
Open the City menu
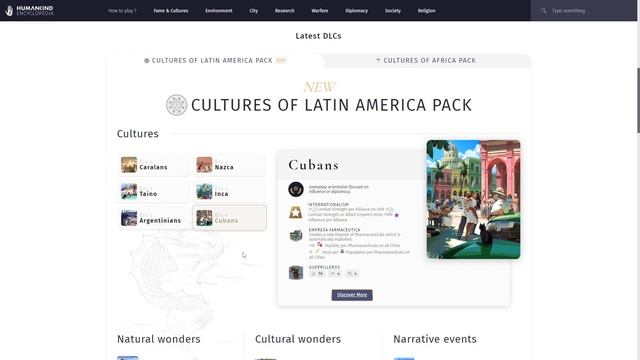[x=253, y=11]
